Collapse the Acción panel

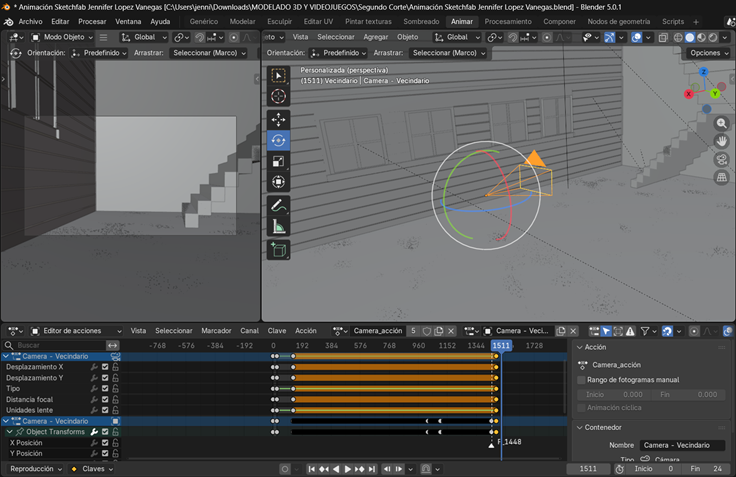[580, 347]
